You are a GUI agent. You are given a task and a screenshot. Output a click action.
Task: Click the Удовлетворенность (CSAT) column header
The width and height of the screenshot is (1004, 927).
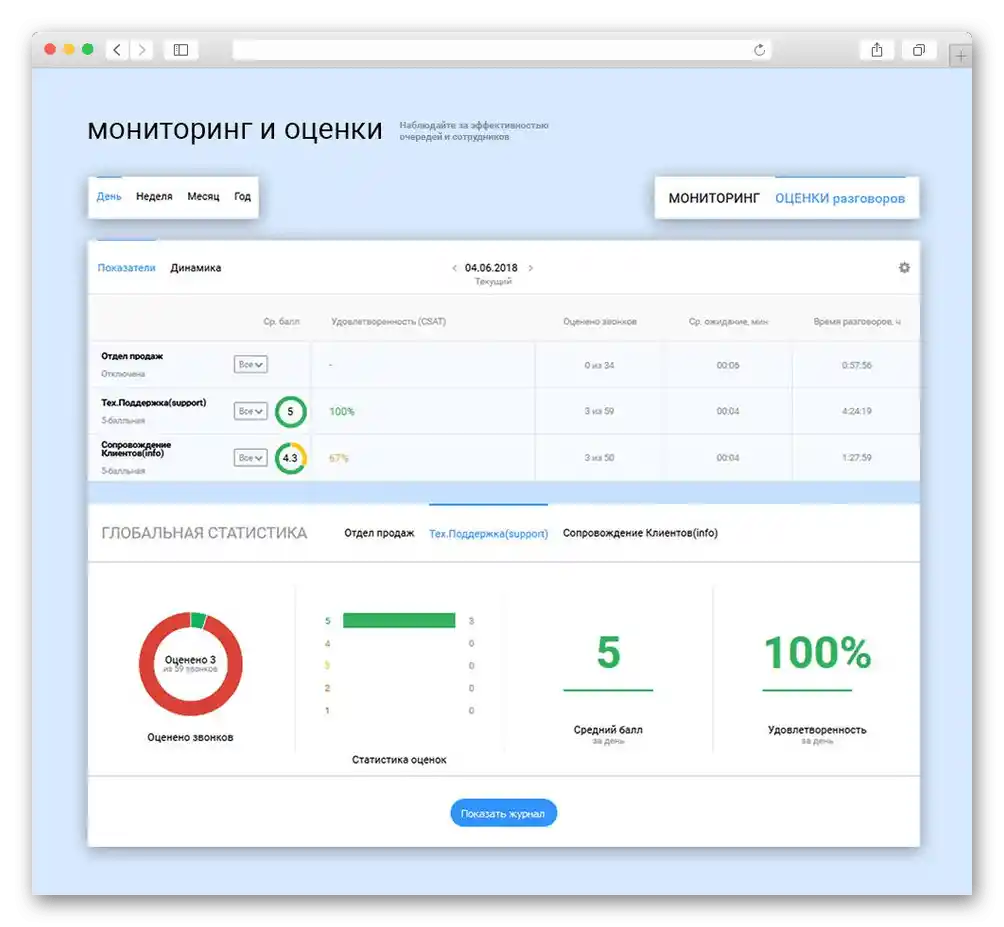pos(389,321)
